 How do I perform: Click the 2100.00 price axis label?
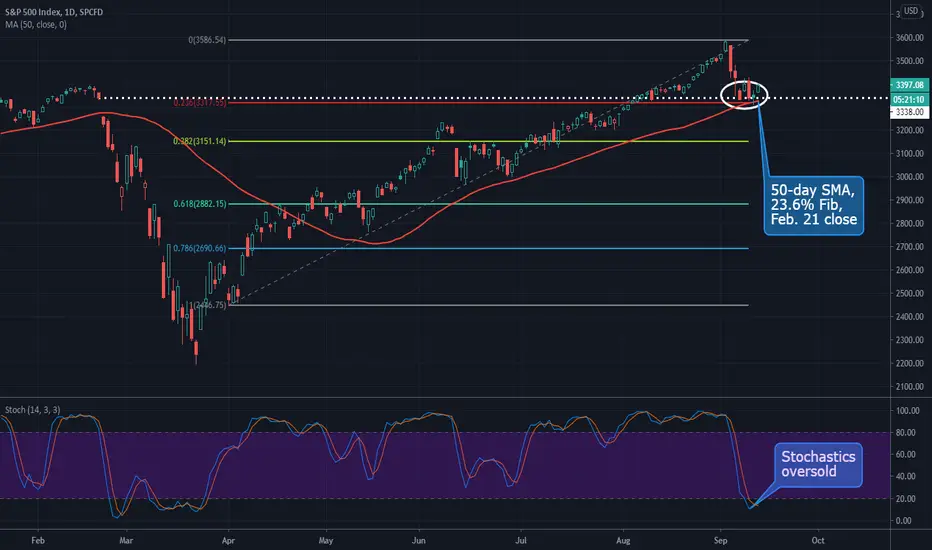pyautogui.click(x=909, y=386)
